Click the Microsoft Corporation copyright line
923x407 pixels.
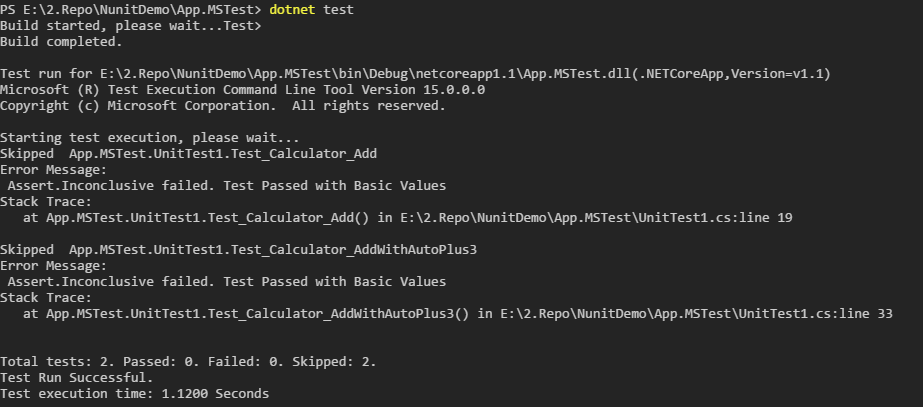pyautogui.click(x=222, y=106)
